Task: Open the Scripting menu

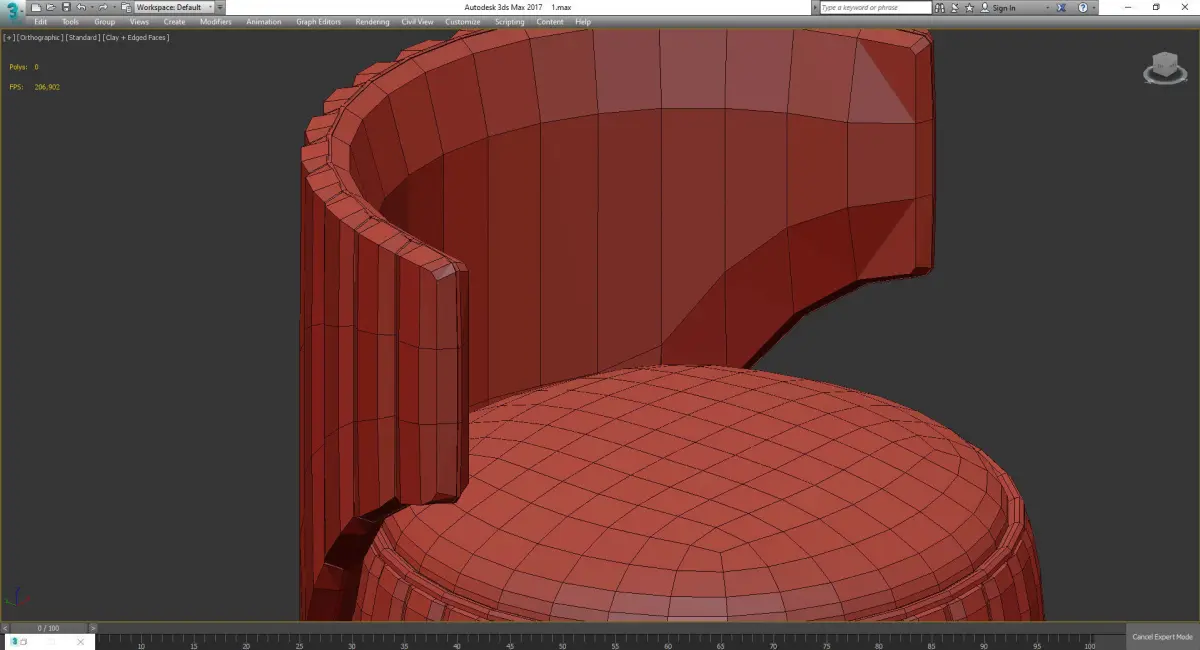Action: point(509,22)
